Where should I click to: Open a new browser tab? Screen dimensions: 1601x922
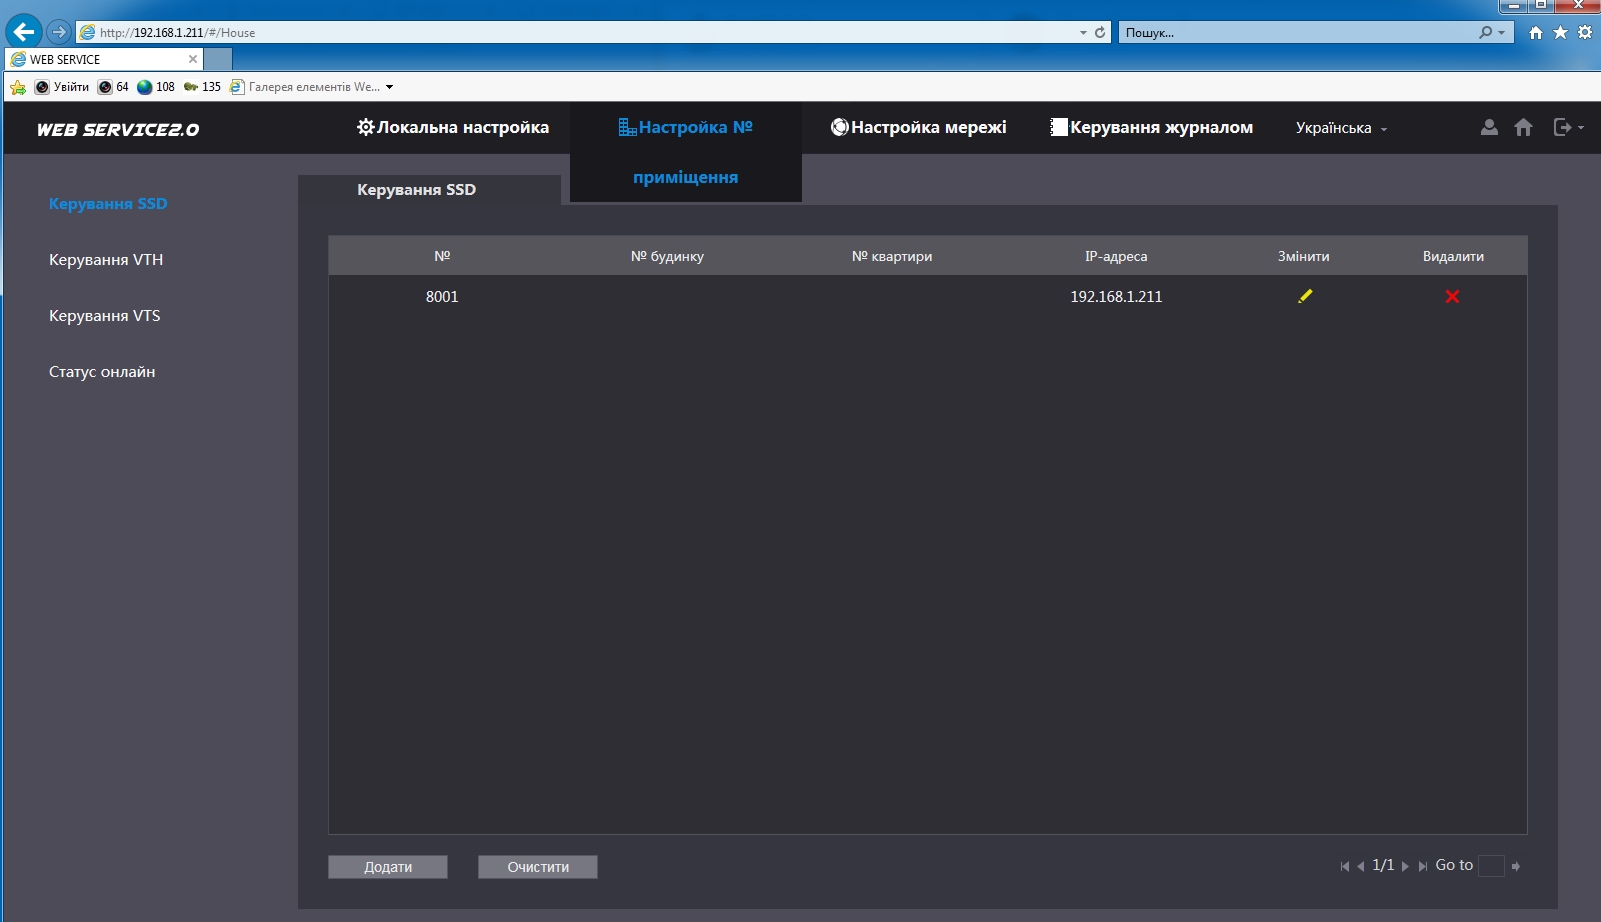coord(218,59)
